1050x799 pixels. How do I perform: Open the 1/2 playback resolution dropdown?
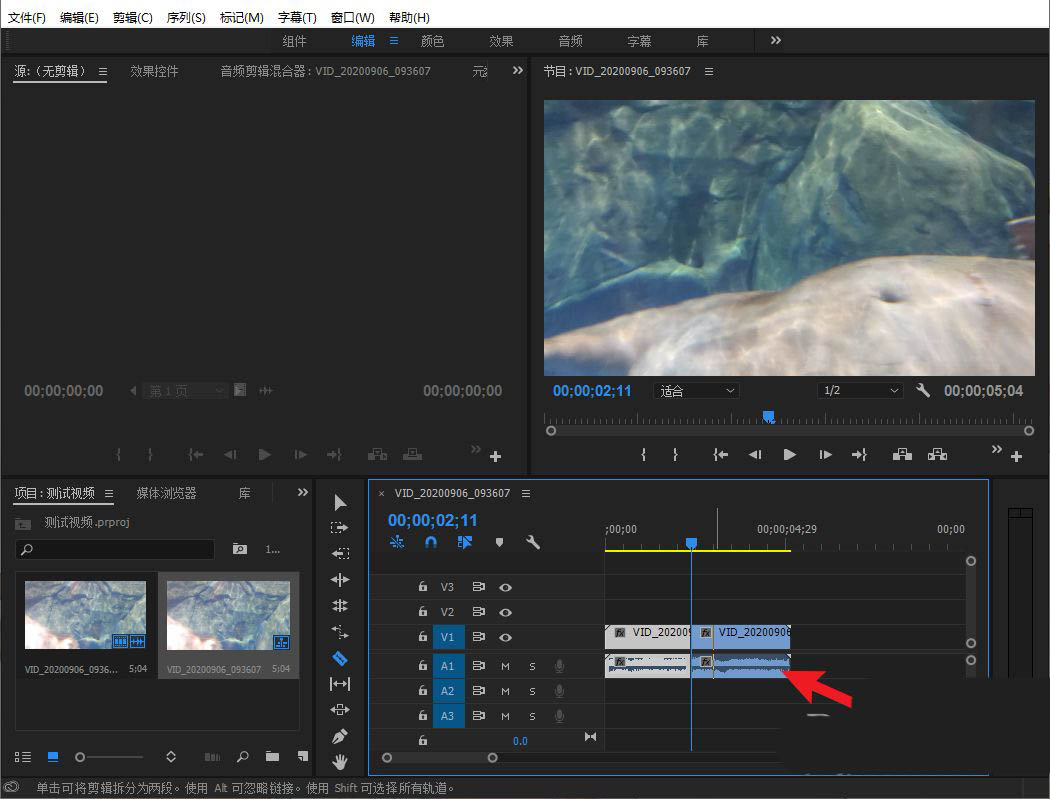tap(859, 391)
